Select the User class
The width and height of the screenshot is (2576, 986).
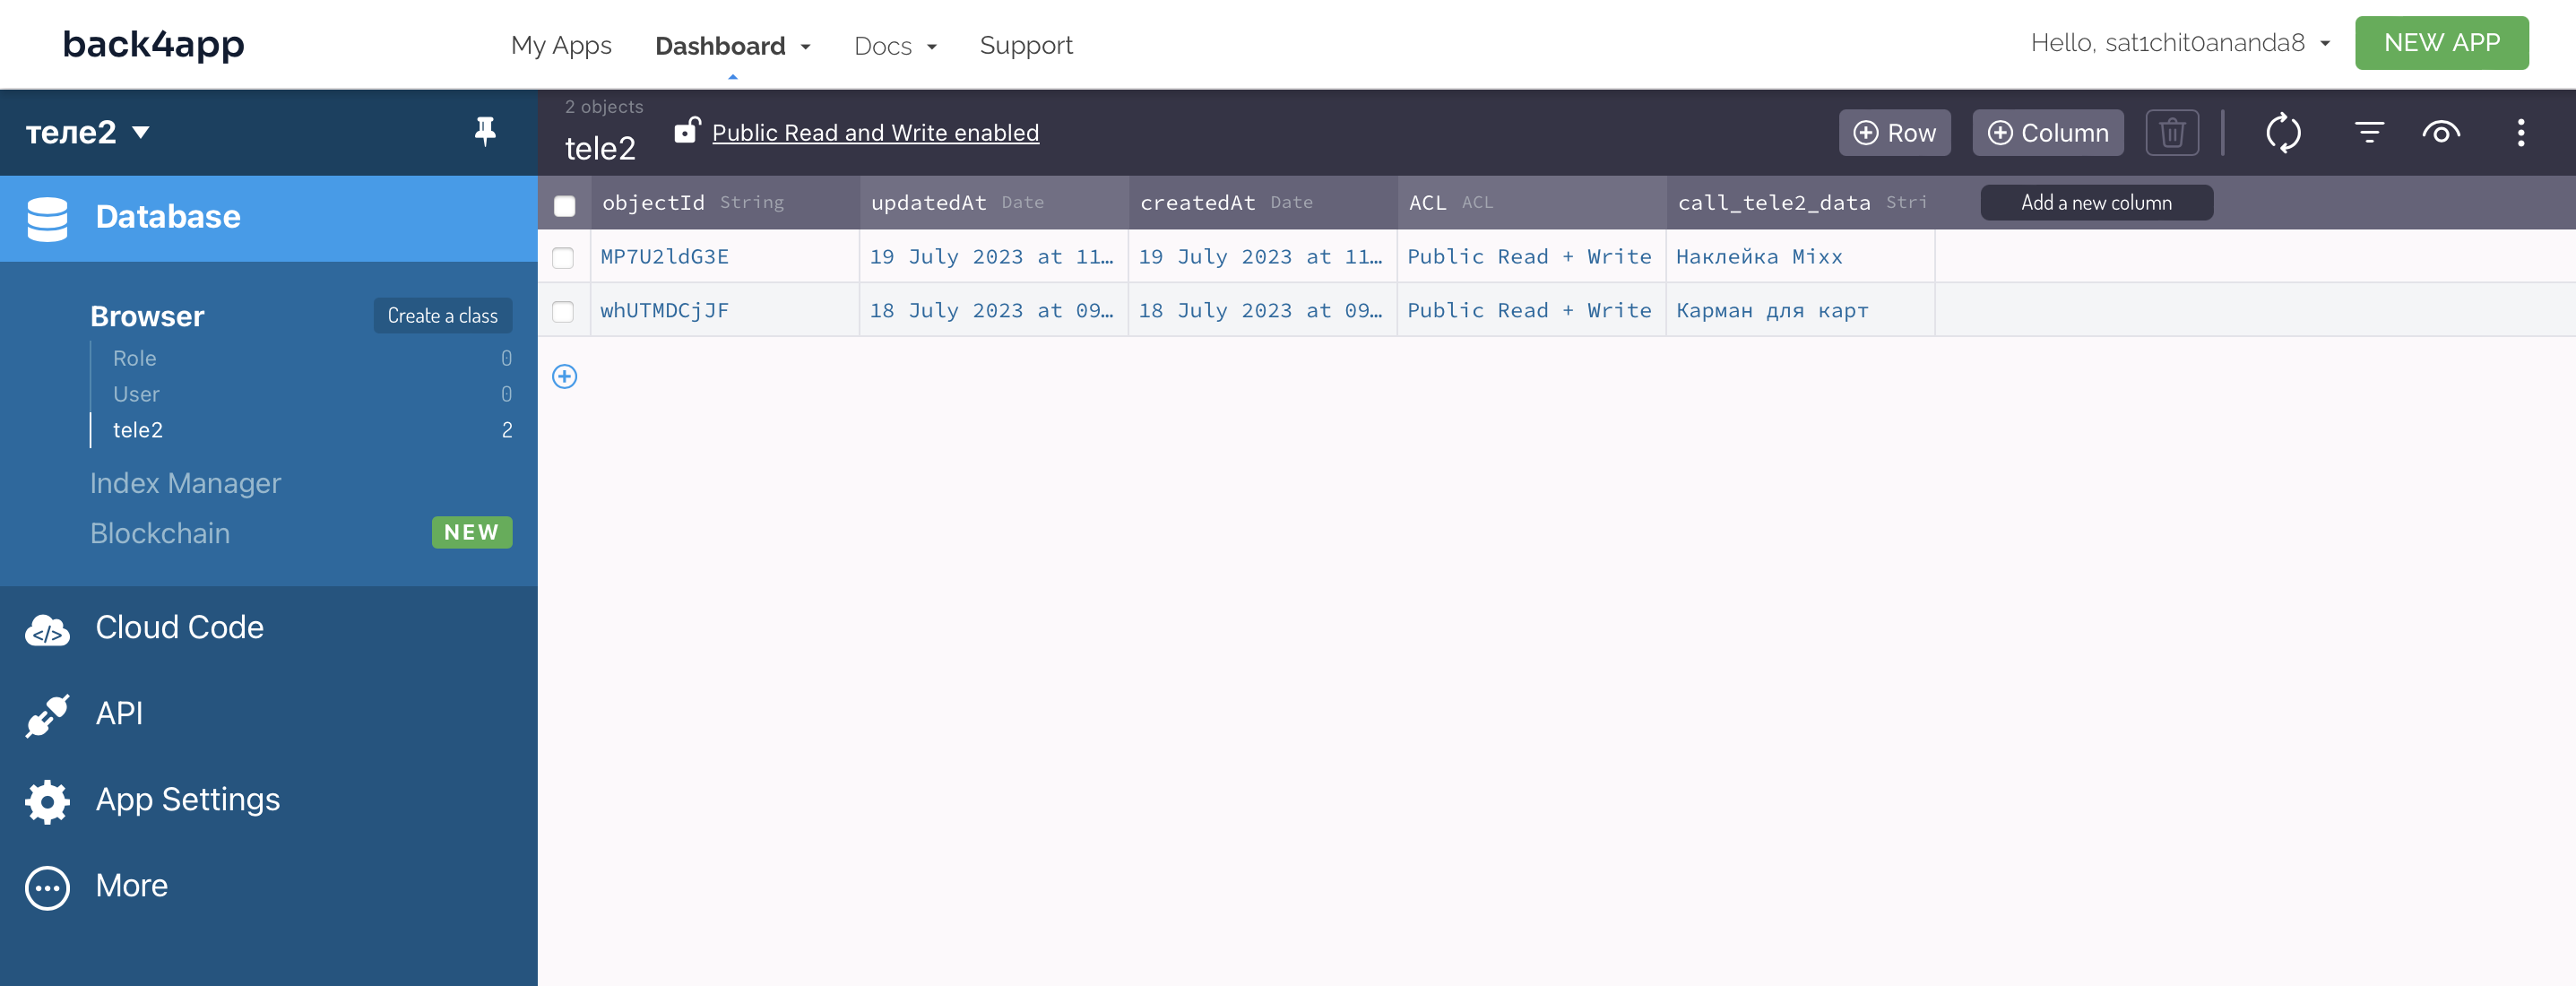136,394
